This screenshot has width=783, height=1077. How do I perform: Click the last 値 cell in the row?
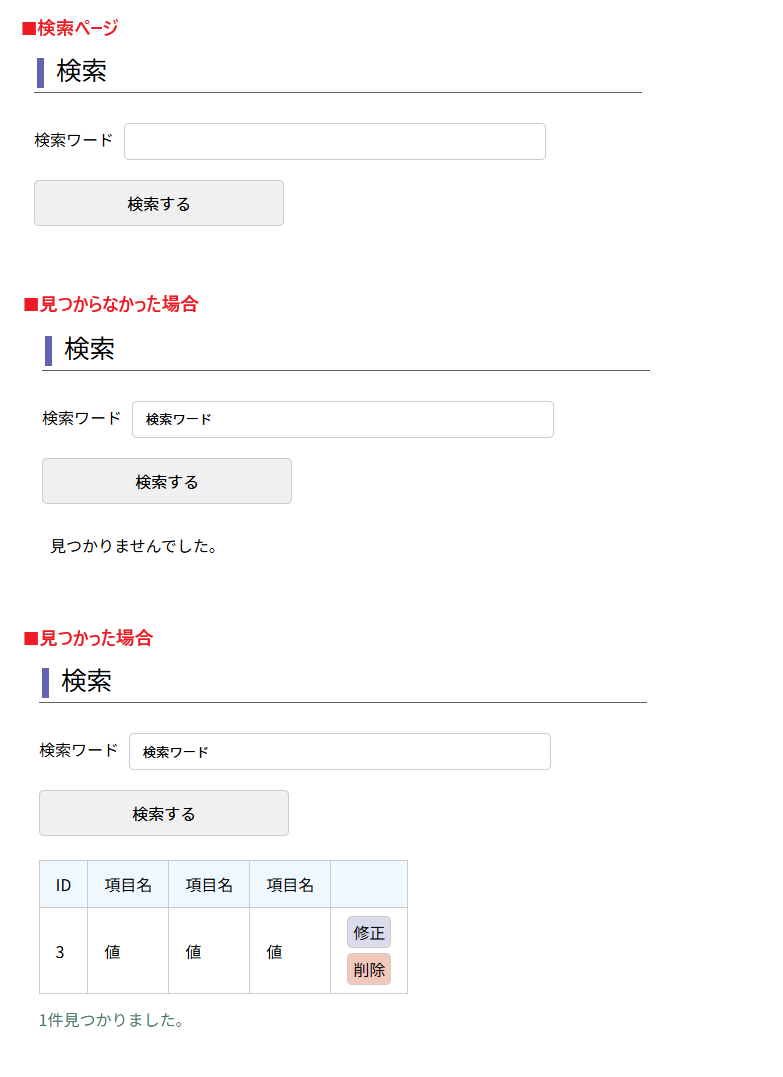(x=274, y=952)
